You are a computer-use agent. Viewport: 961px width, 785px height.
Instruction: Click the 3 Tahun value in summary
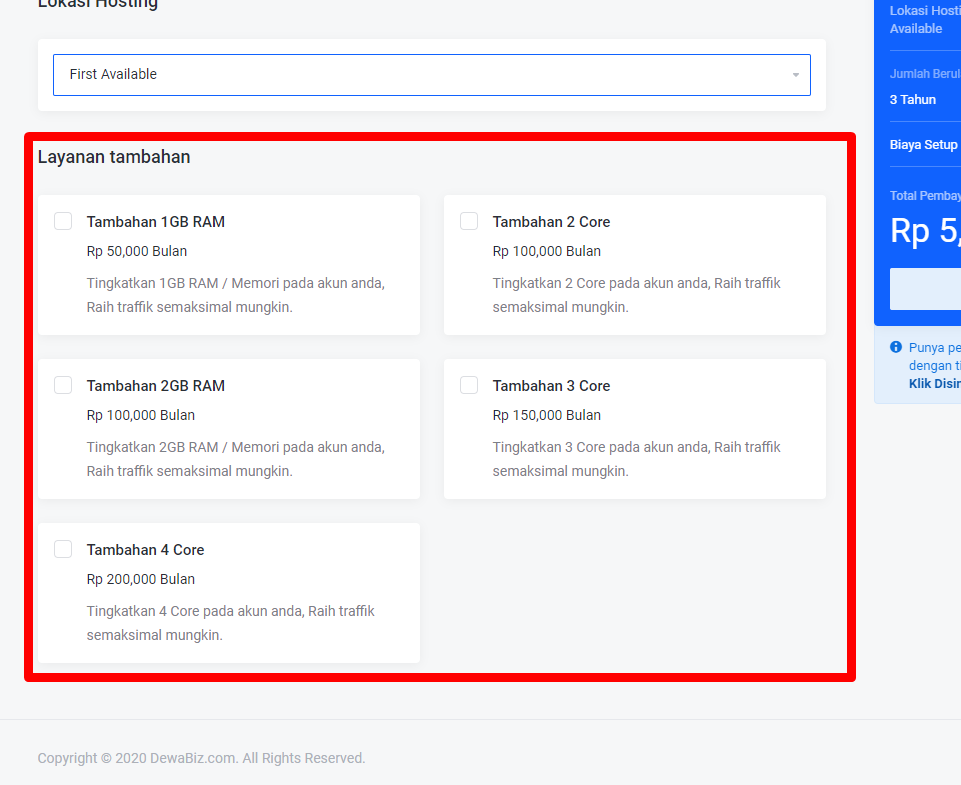pos(913,100)
